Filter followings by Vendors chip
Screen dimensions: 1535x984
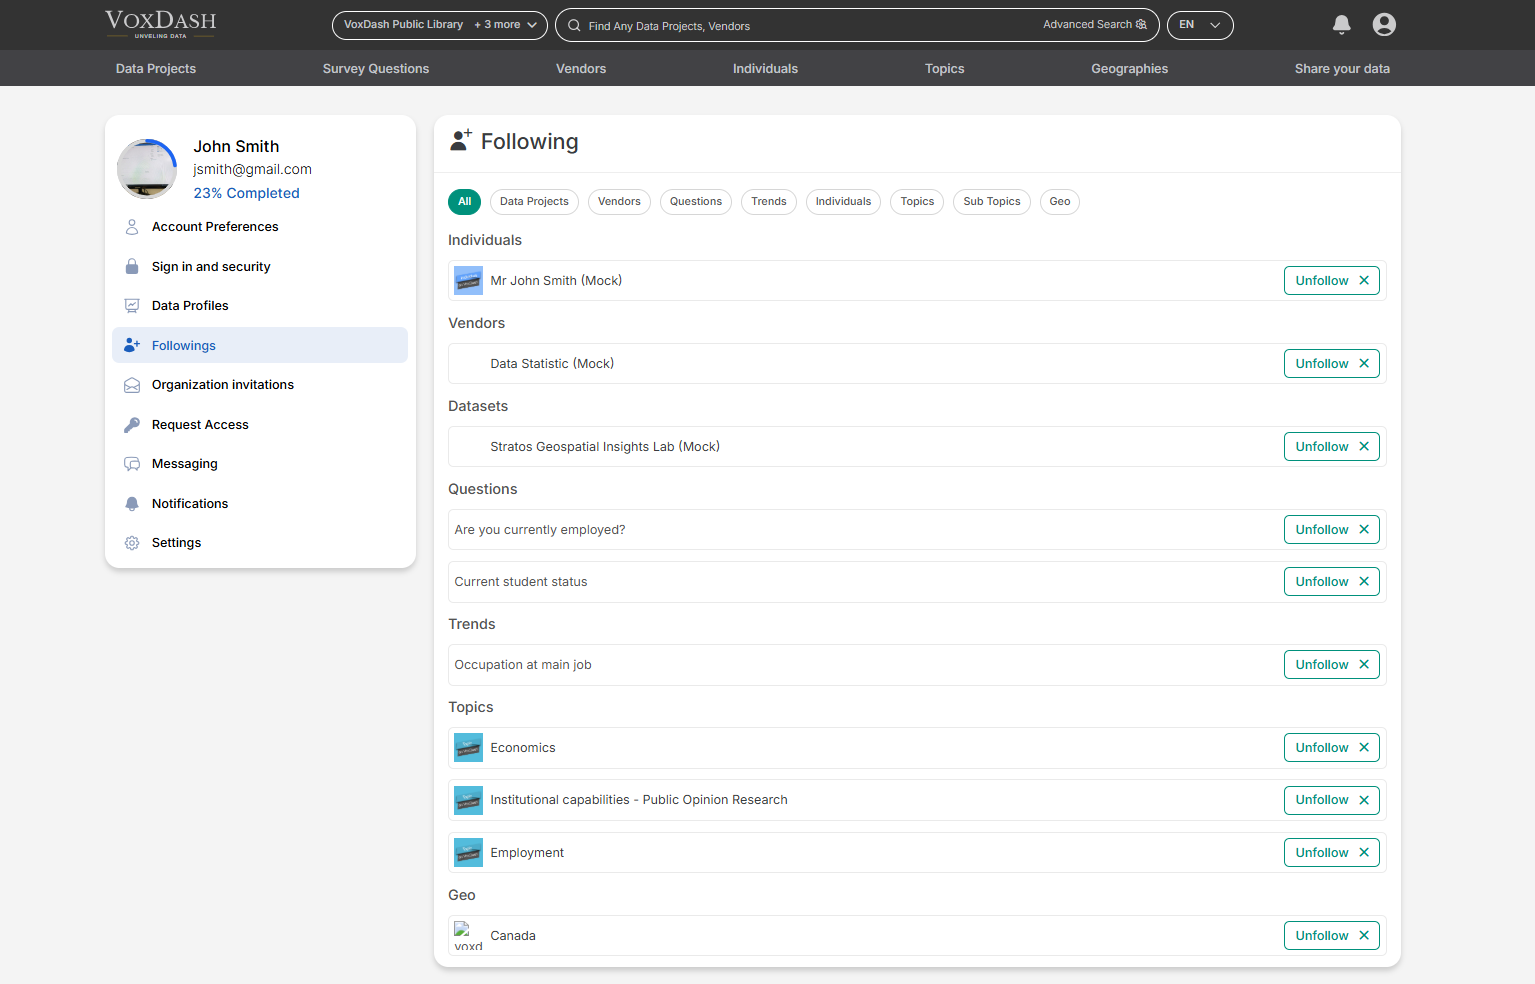(x=619, y=202)
